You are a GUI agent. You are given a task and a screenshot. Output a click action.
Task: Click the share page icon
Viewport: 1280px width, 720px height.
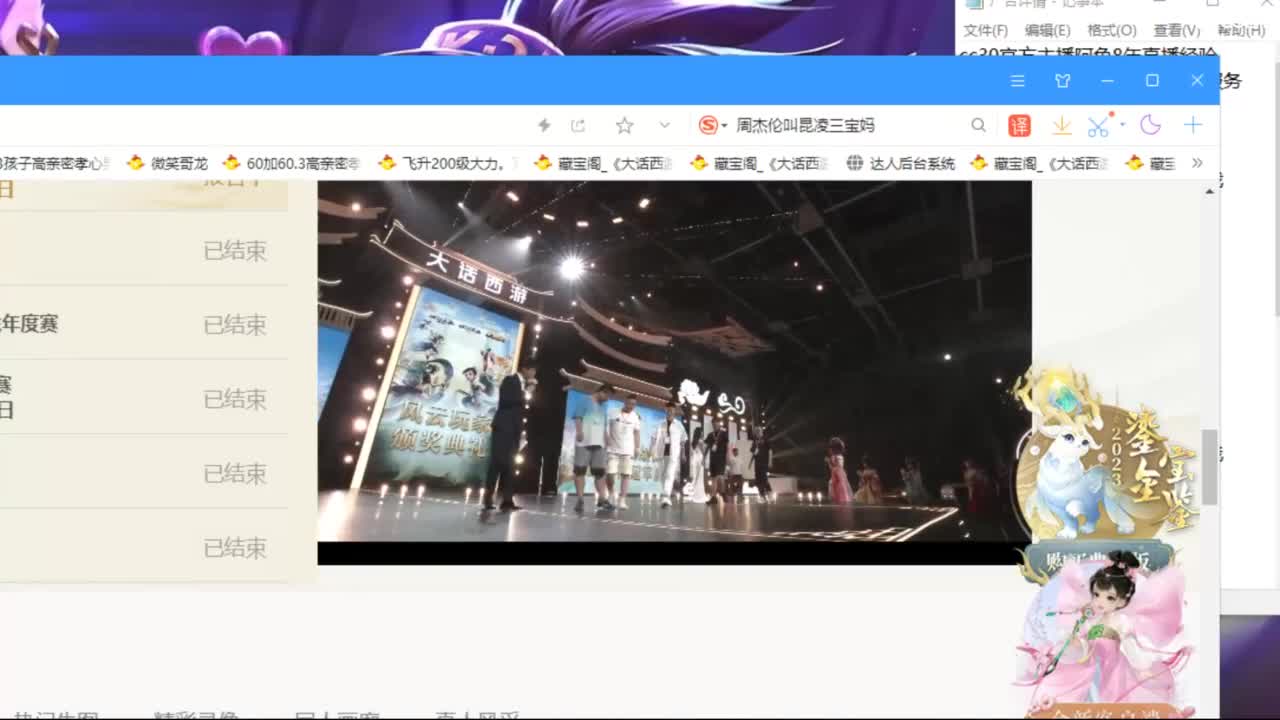(578, 125)
